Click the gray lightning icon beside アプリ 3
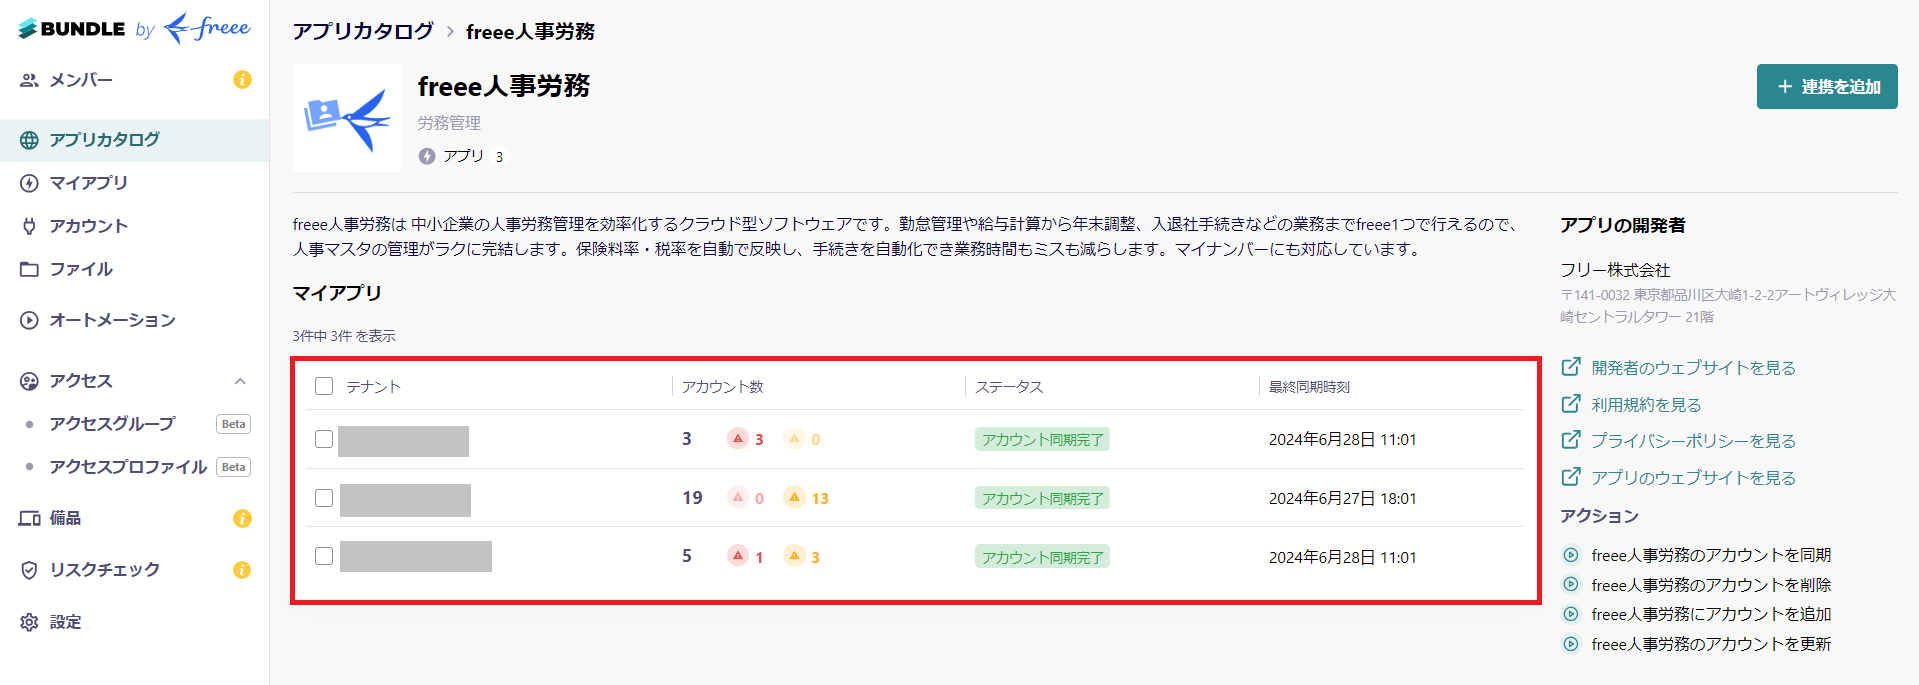Screen dimensions: 1919x685 point(427,156)
